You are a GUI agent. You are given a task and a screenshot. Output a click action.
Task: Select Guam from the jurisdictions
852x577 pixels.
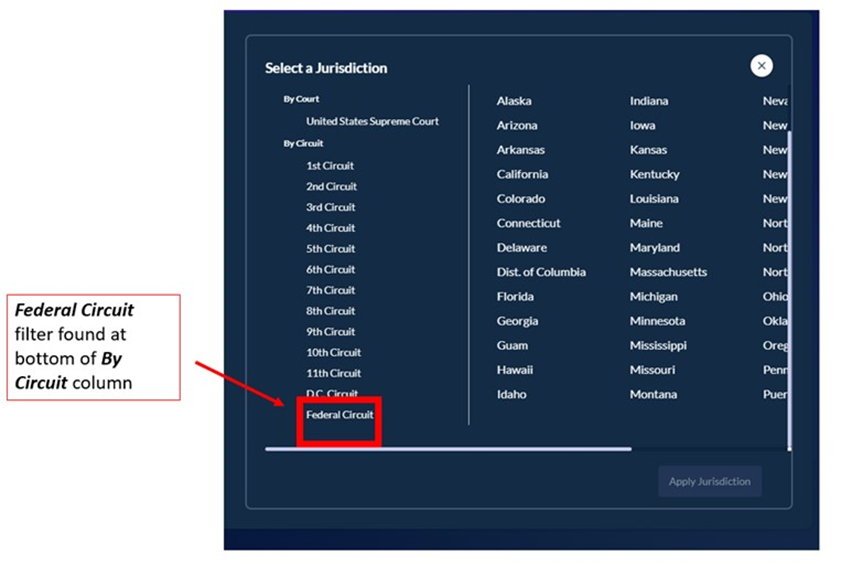pos(512,346)
